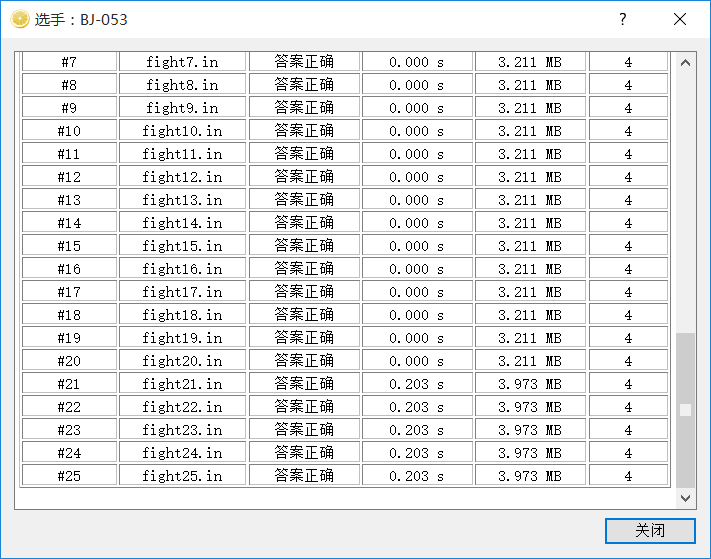The width and height of the screenshot is (711, 559).
Task: Click the score 4 in row #14
Action: [628, 223]
